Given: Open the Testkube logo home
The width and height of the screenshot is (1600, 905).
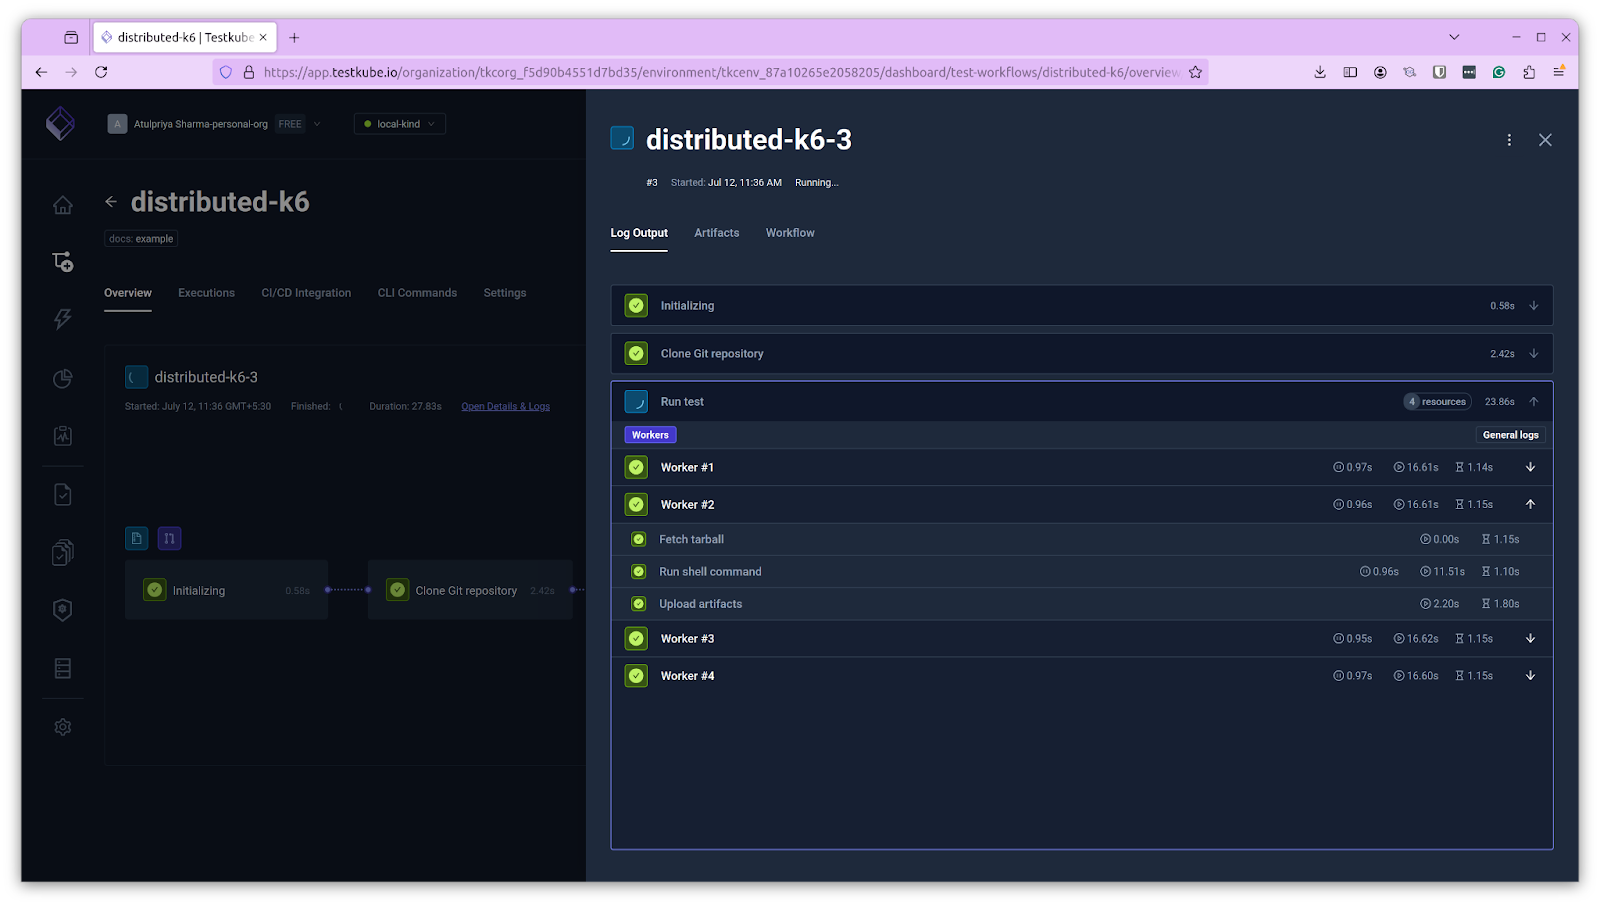Looking at the screenshot, I should [60, 124].
